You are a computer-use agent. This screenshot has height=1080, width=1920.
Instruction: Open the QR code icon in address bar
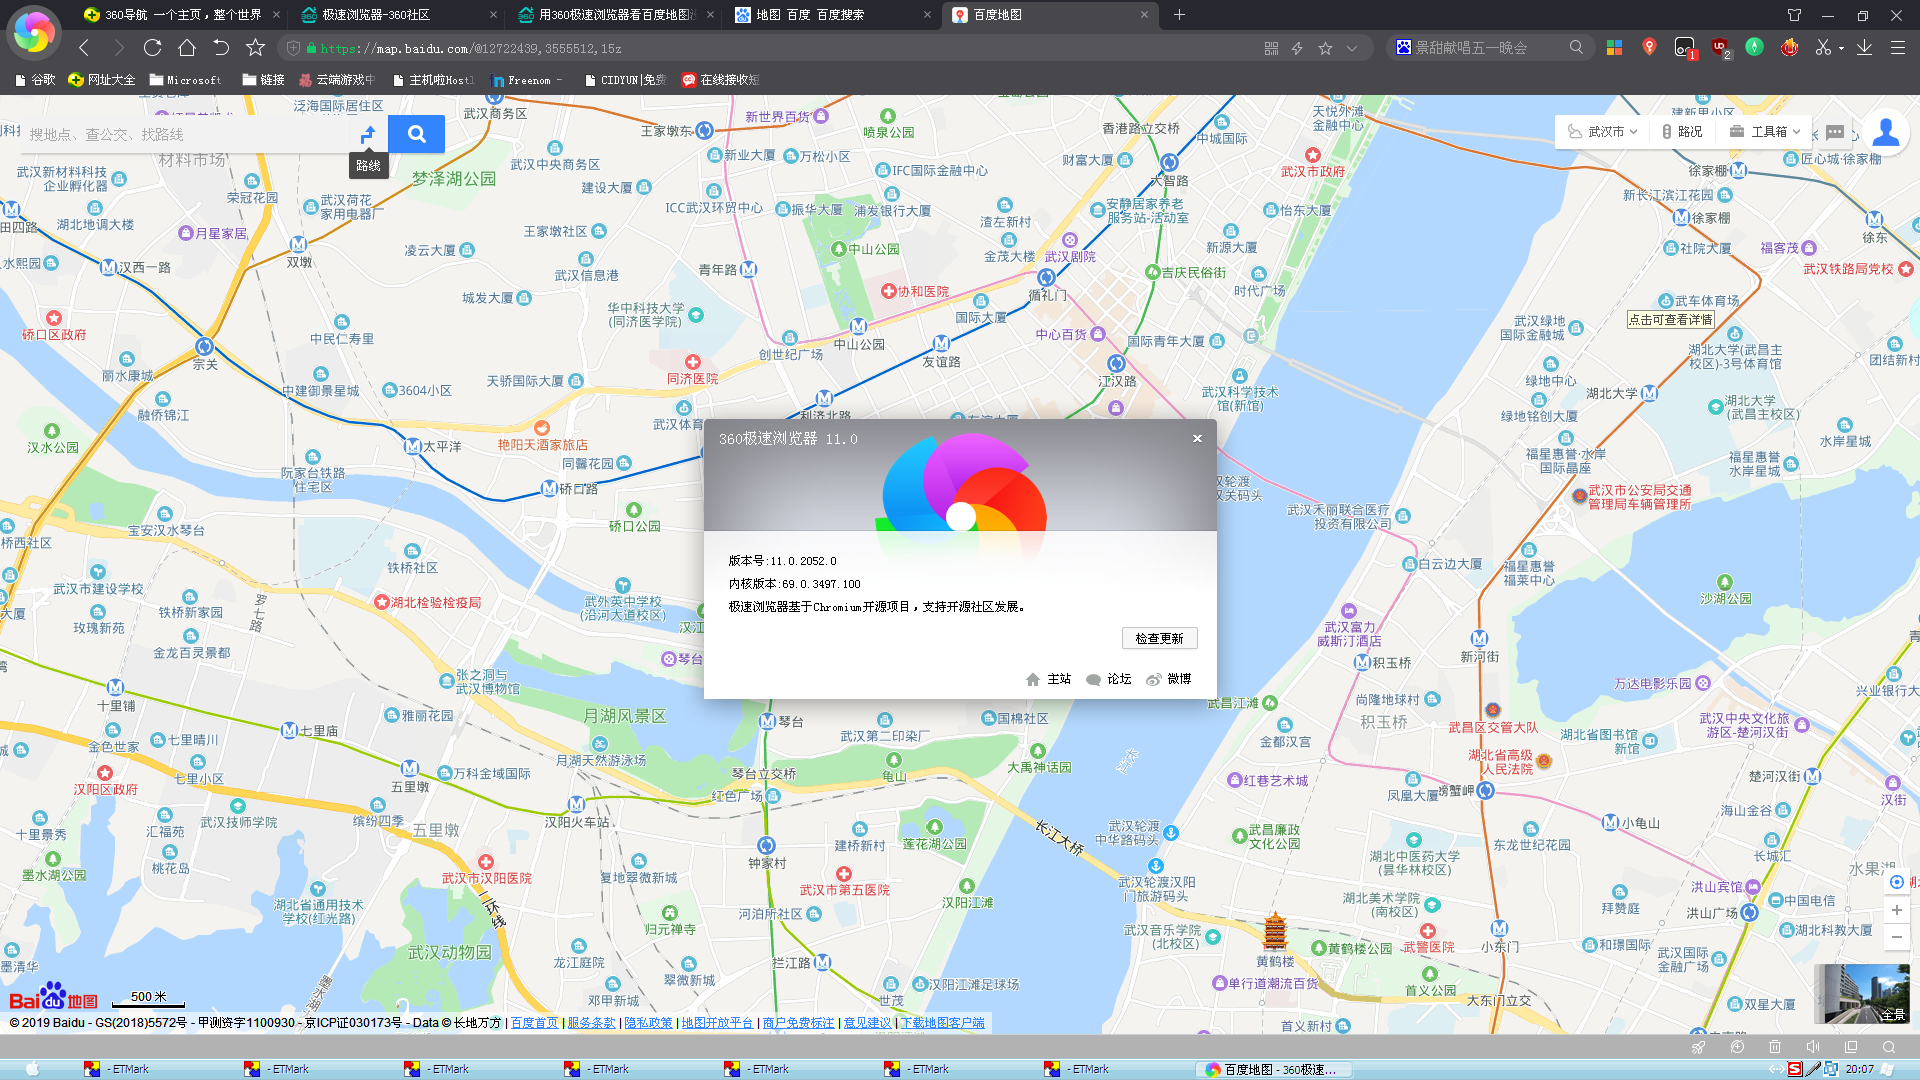1271,48
